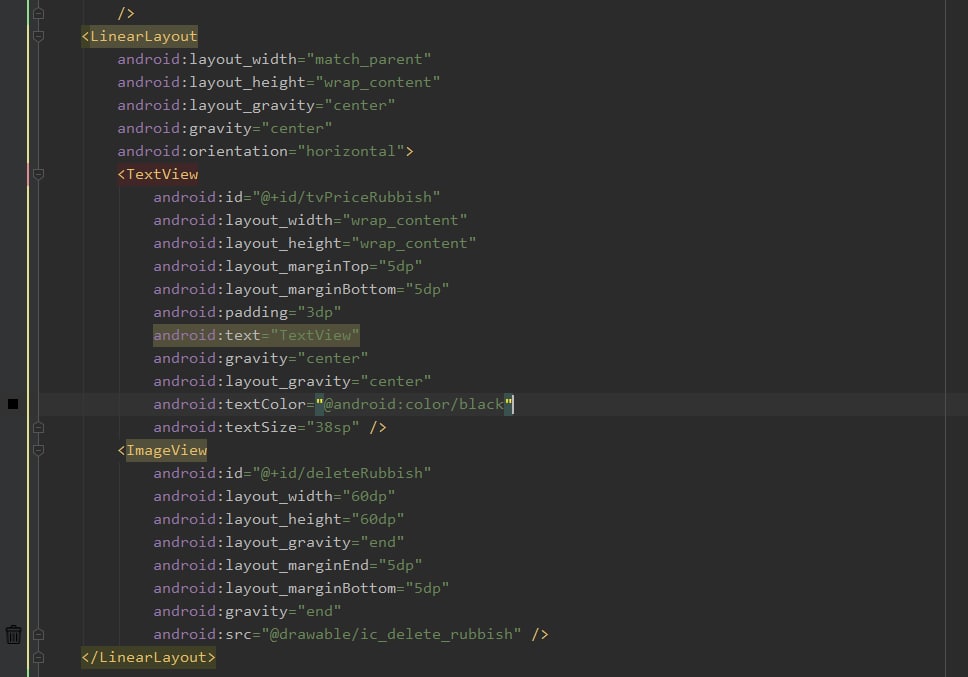The image size is (968, 677).
Task: Click fold marker beside ic_delete_rubbish src line
Action: [38, 634]
